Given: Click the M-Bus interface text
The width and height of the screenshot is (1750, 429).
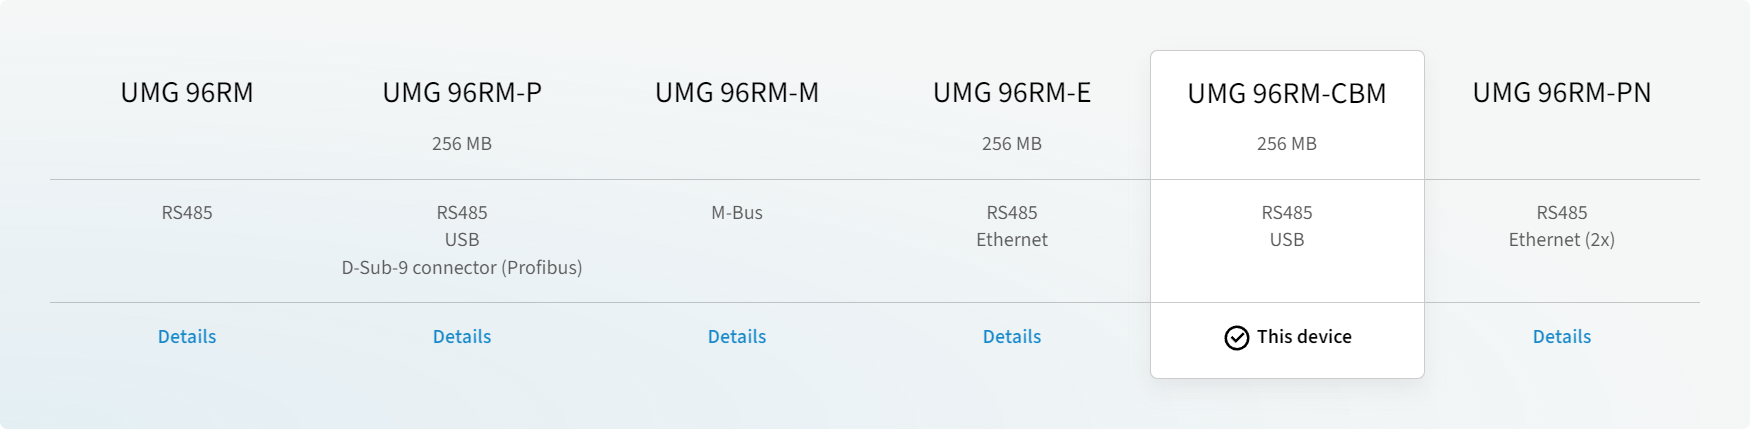Looking at the screenshot, I should pyautogui.click(x=737, y=213).
